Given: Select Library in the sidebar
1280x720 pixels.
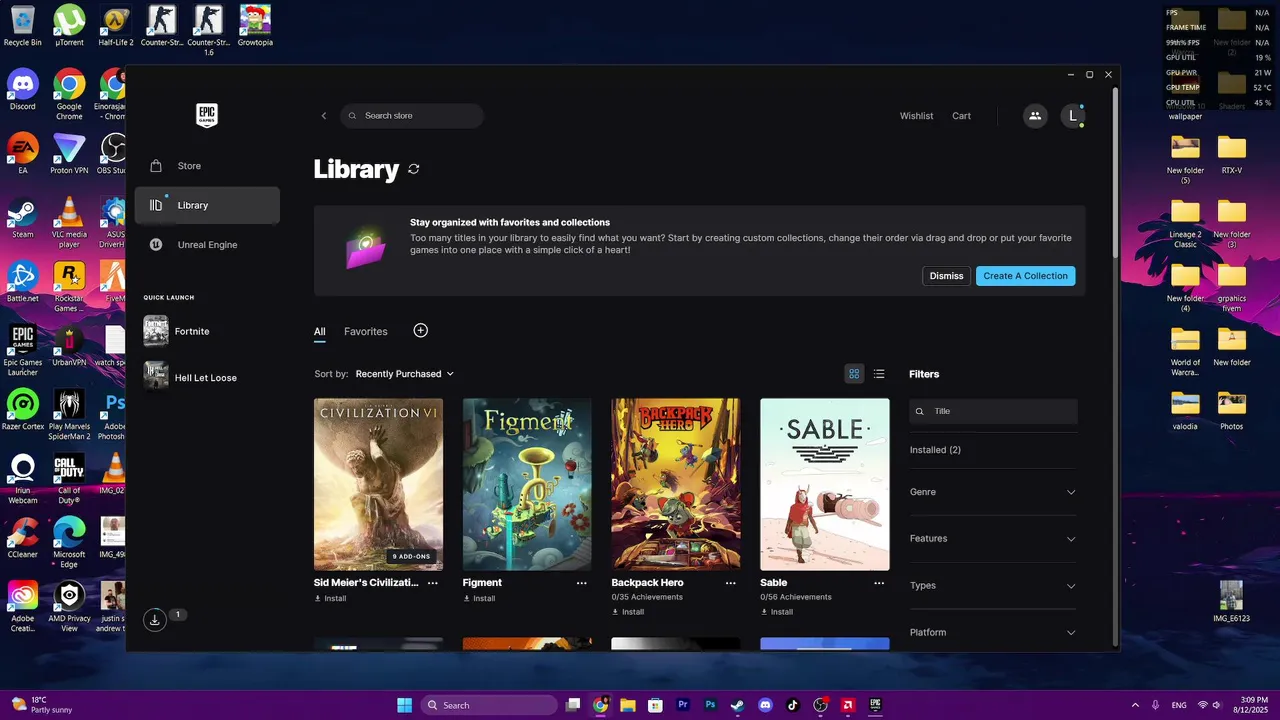Looking at the screenshot, I should [x=207, y=205].
